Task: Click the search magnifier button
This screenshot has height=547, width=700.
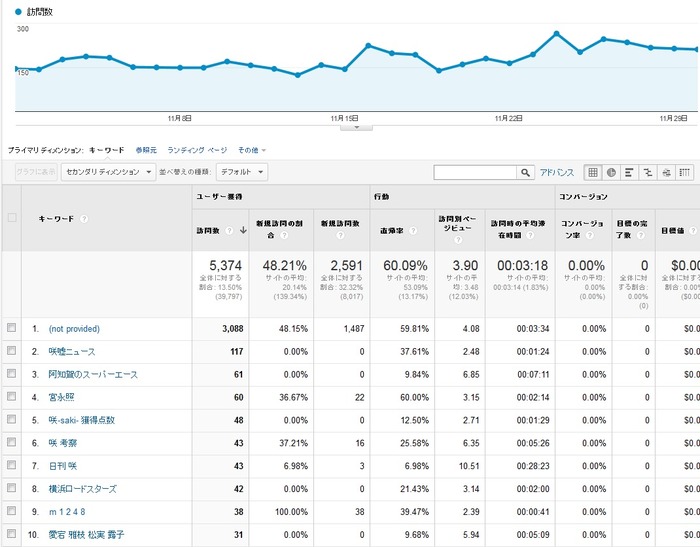Action: tap(525, 172)
